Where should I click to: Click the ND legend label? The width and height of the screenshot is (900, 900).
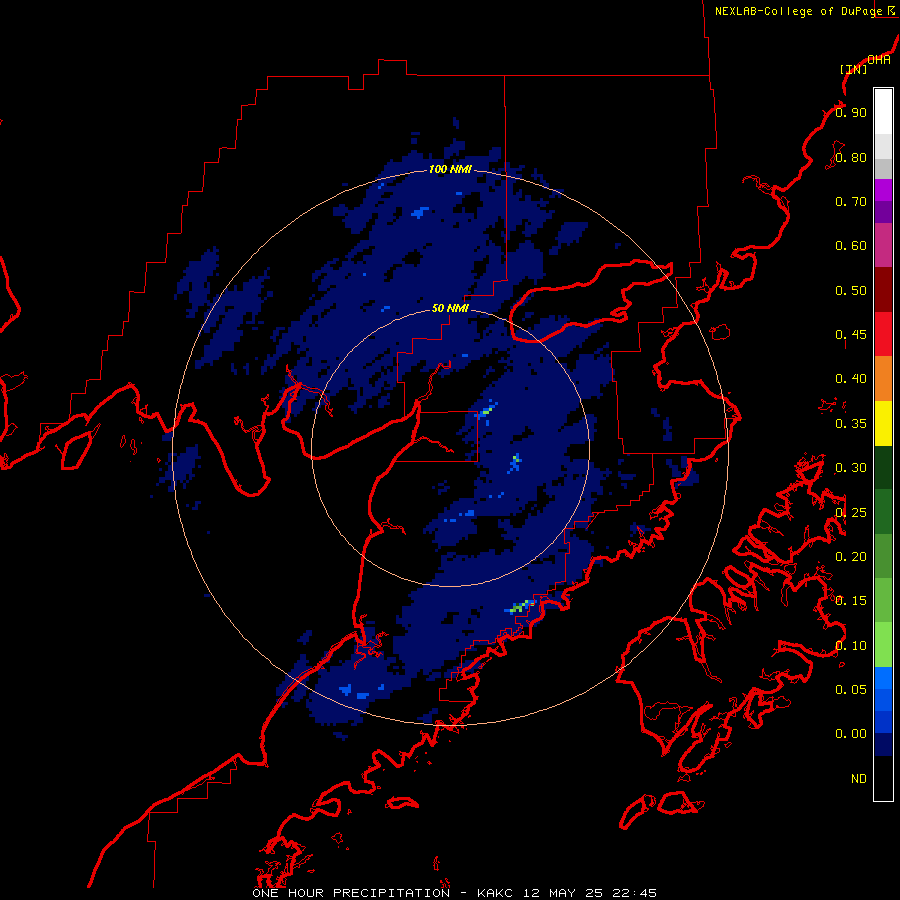click(x=859, y=779)
